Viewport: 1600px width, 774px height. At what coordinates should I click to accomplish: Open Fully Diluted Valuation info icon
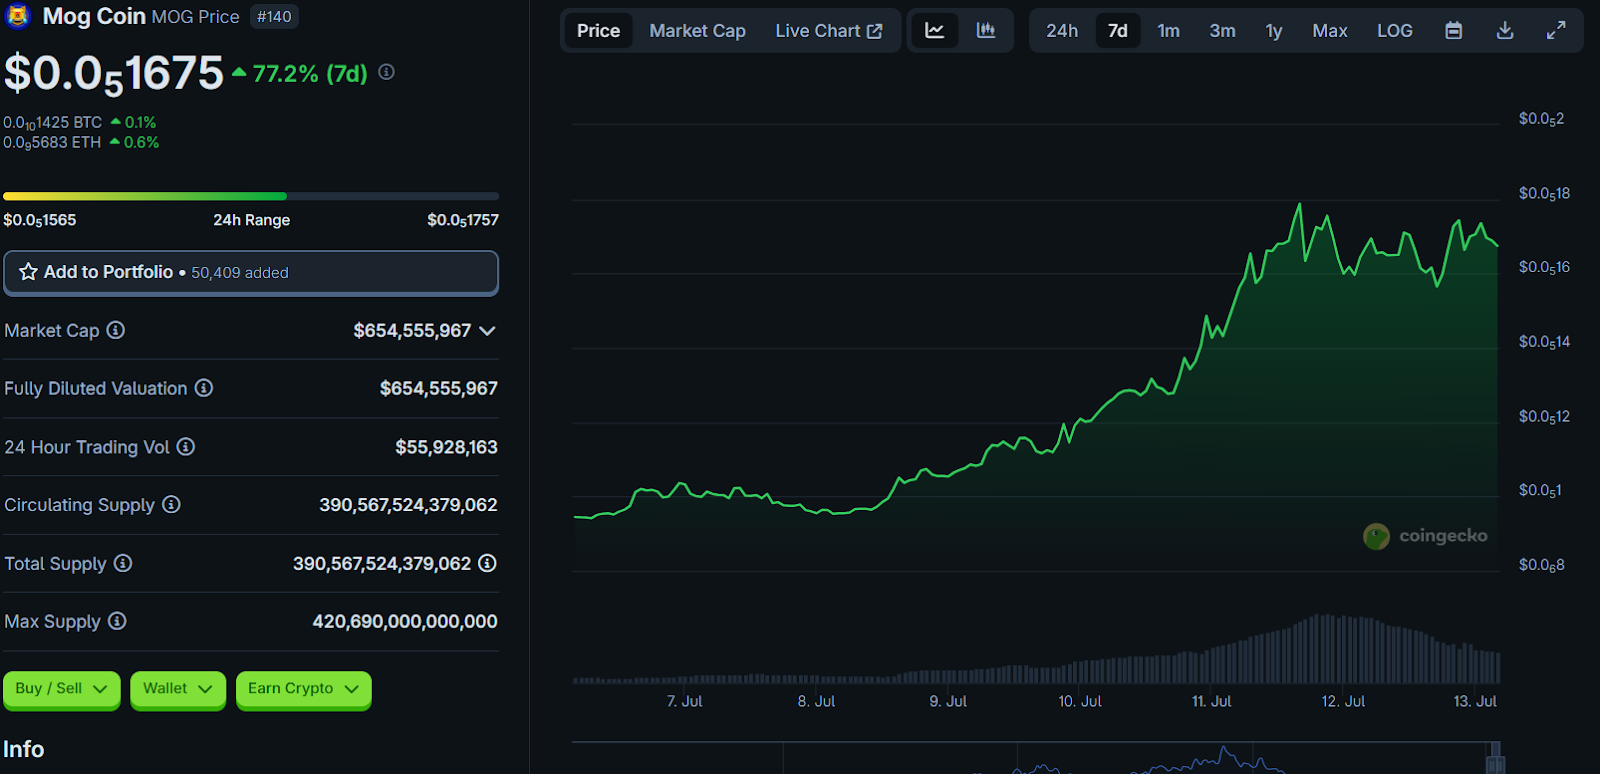click(204, 388)
